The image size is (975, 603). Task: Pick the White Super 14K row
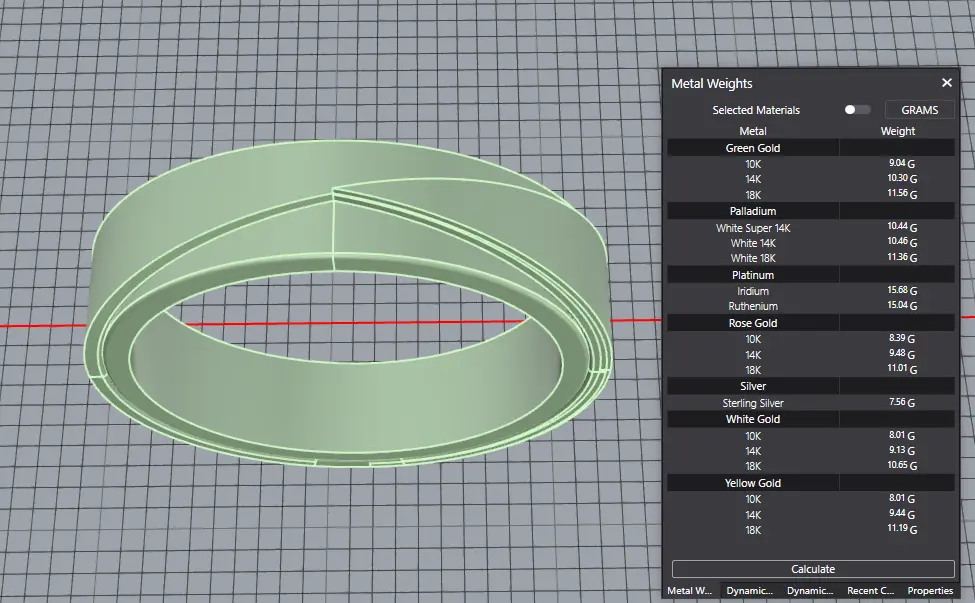click(x=753, y=228)
